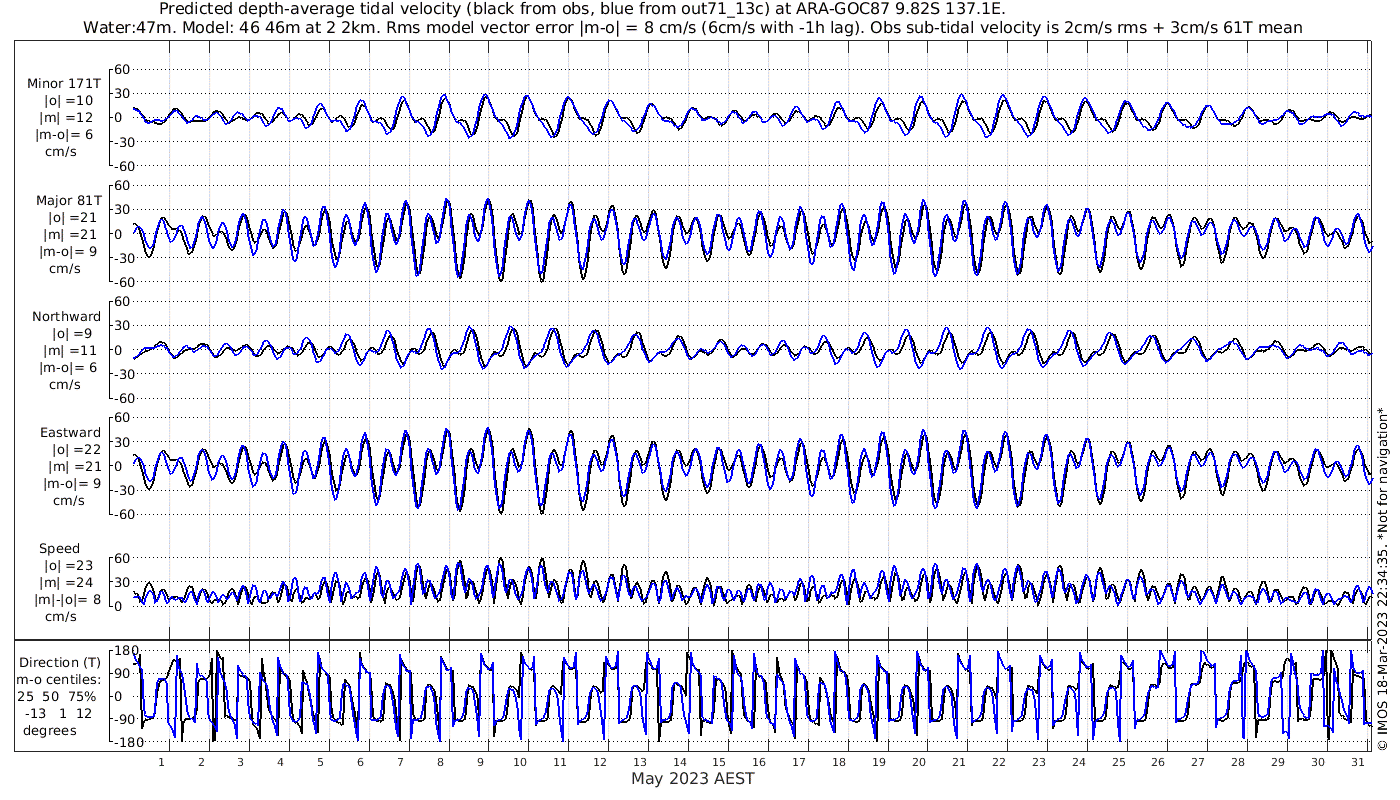Click the '|m-o|= 6' value under Minor 171T
The height and width of the screenshot is (800, 1400).
coord(66,135)
